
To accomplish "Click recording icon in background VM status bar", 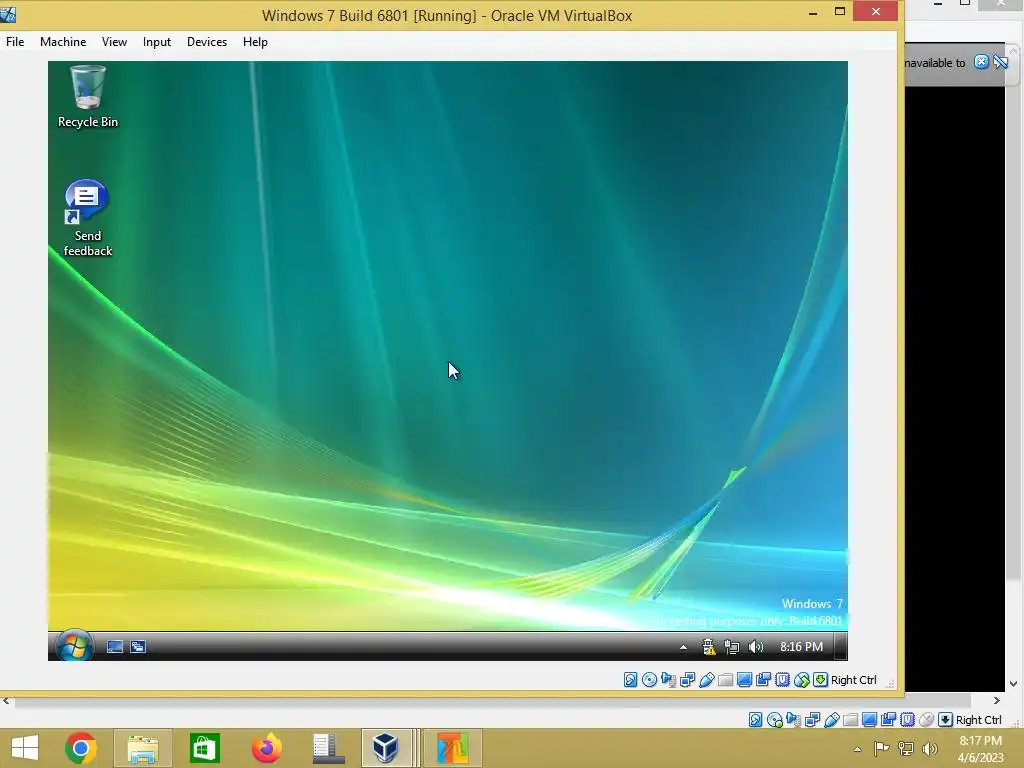I will 888,720.
